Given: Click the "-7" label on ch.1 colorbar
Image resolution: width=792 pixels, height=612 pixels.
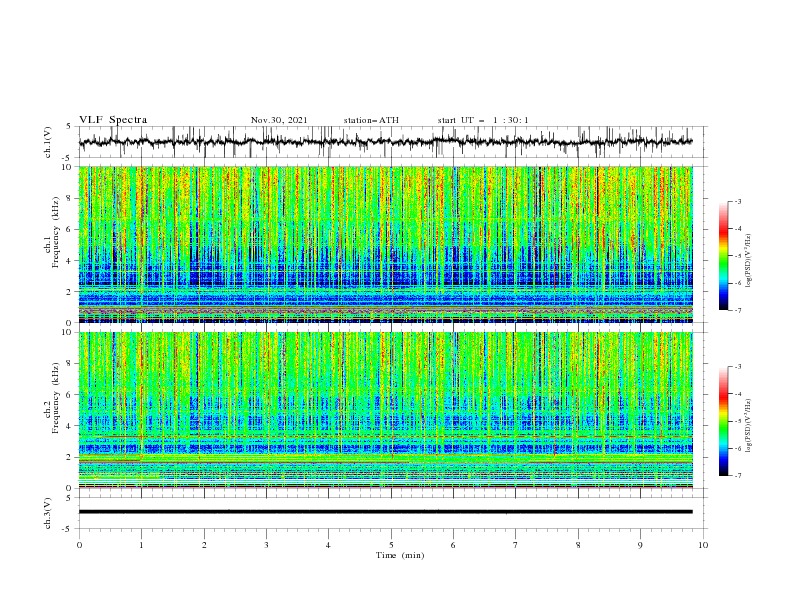Looking at the screenshot, I should (x=738, y=310).
